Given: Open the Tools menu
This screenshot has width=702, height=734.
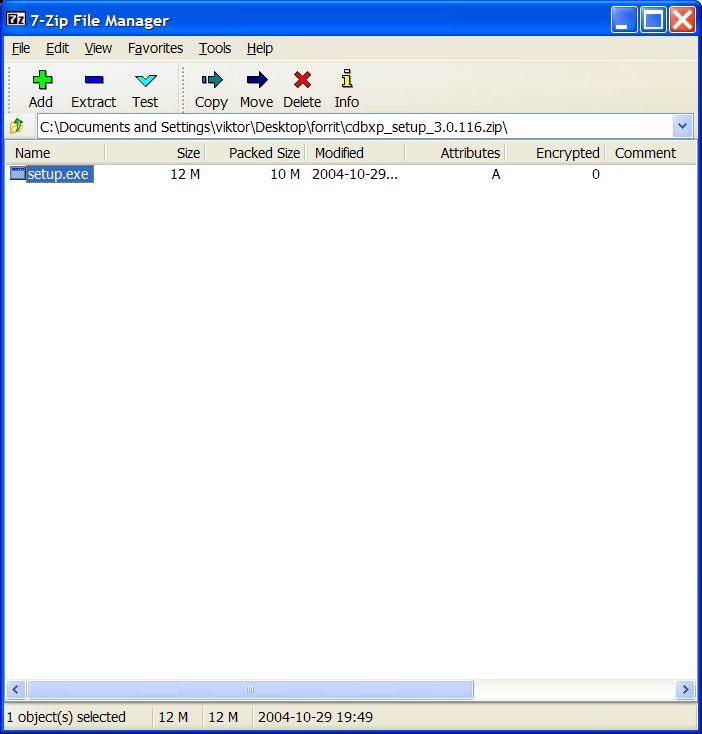Looking at the screenshot, I should click(x=214, y=48).
